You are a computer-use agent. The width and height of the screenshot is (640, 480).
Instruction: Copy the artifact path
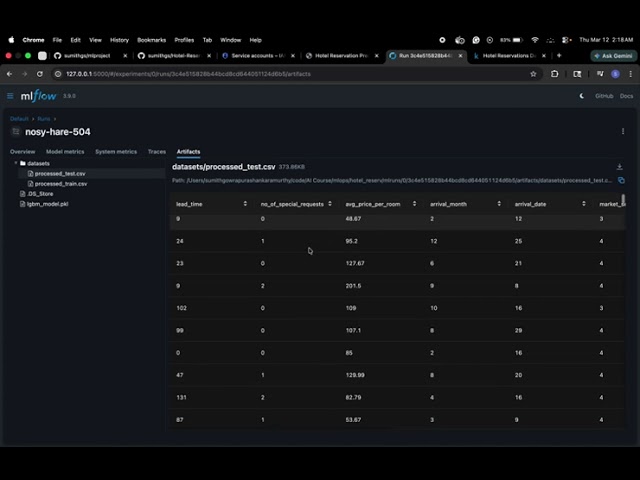[621, 180]
